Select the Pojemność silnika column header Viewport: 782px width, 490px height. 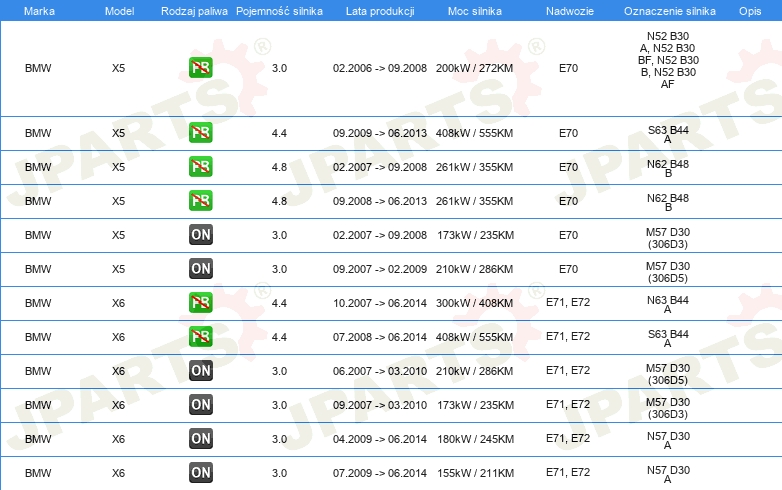(279, 10)
